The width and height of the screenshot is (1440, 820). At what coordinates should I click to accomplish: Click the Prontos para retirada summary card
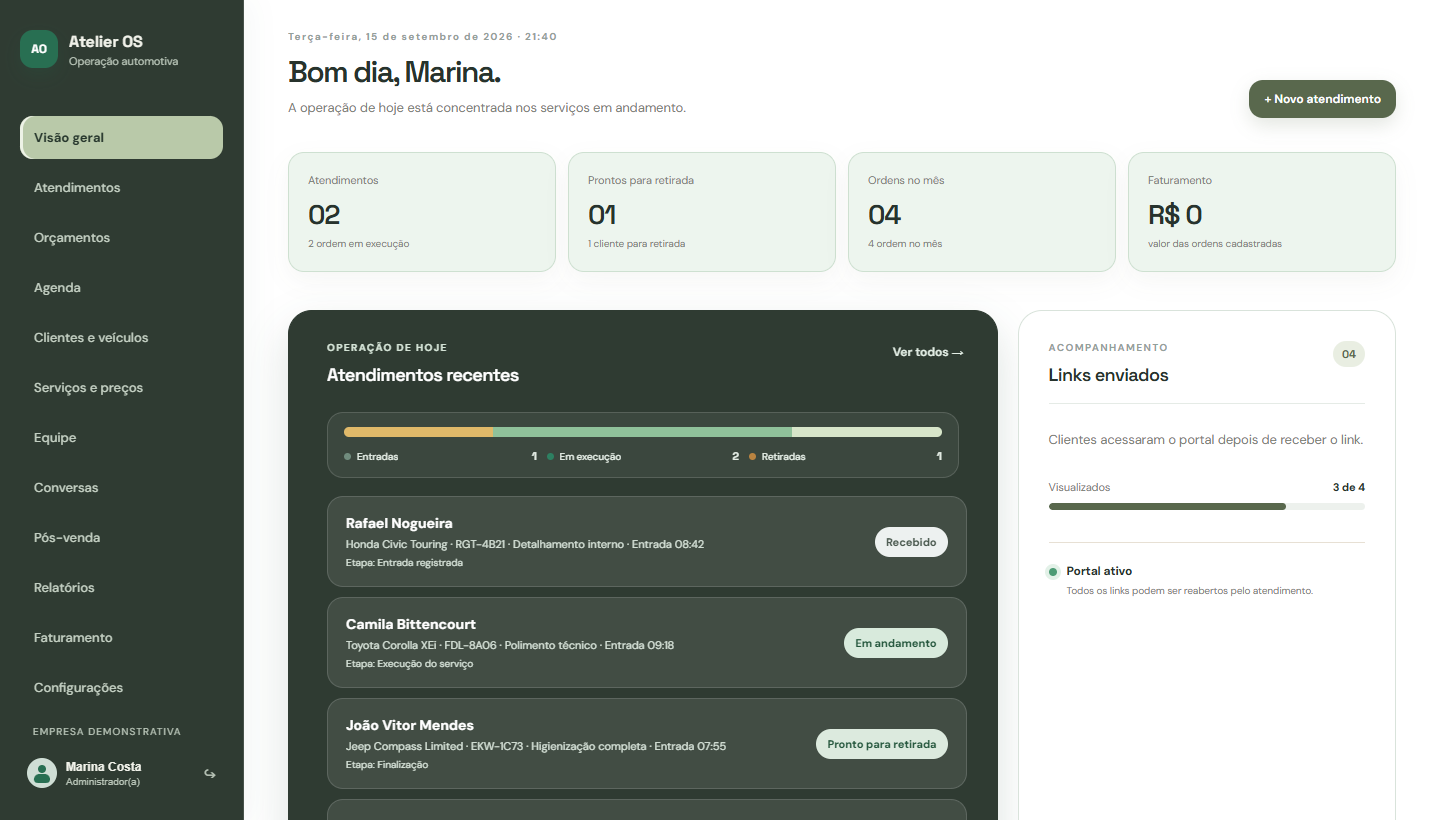[702, 212]
